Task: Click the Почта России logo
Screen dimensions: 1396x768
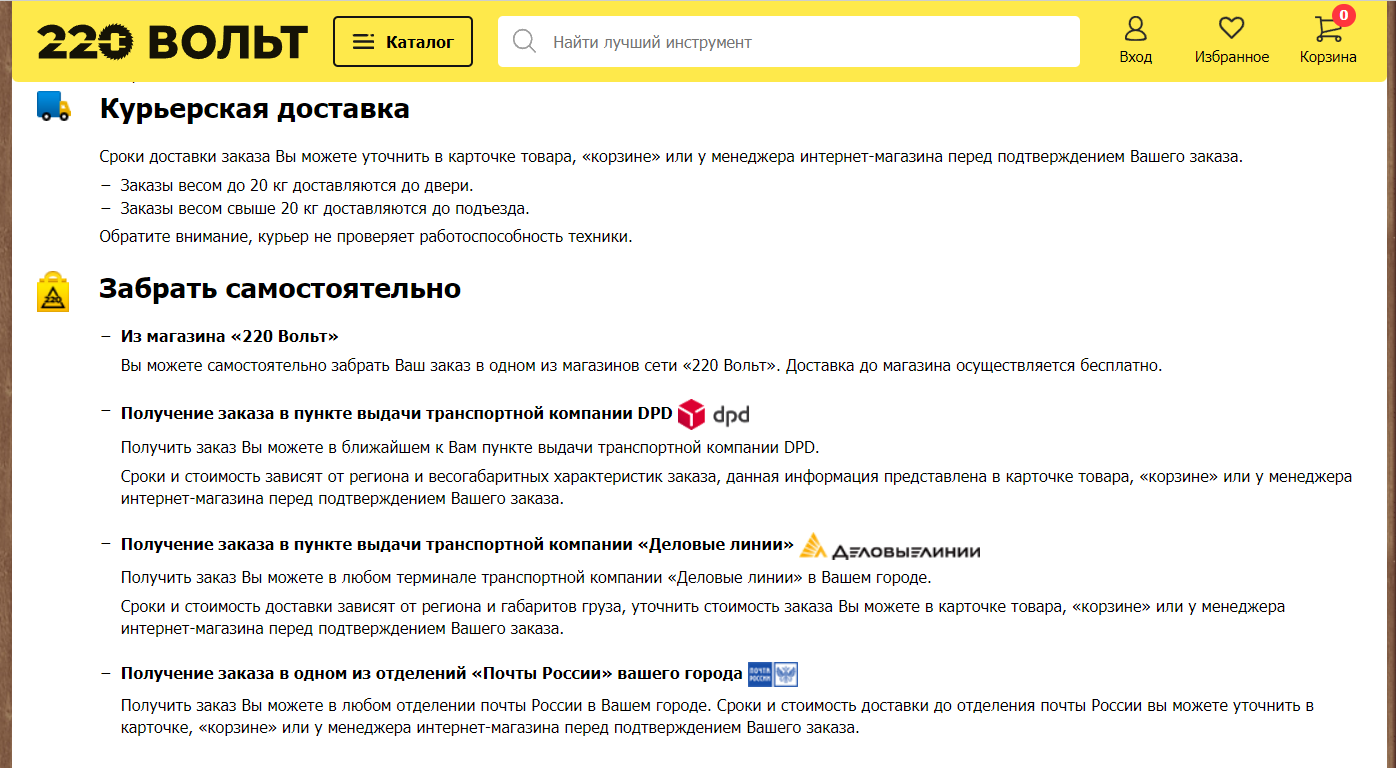Action: tap(773, 674)
